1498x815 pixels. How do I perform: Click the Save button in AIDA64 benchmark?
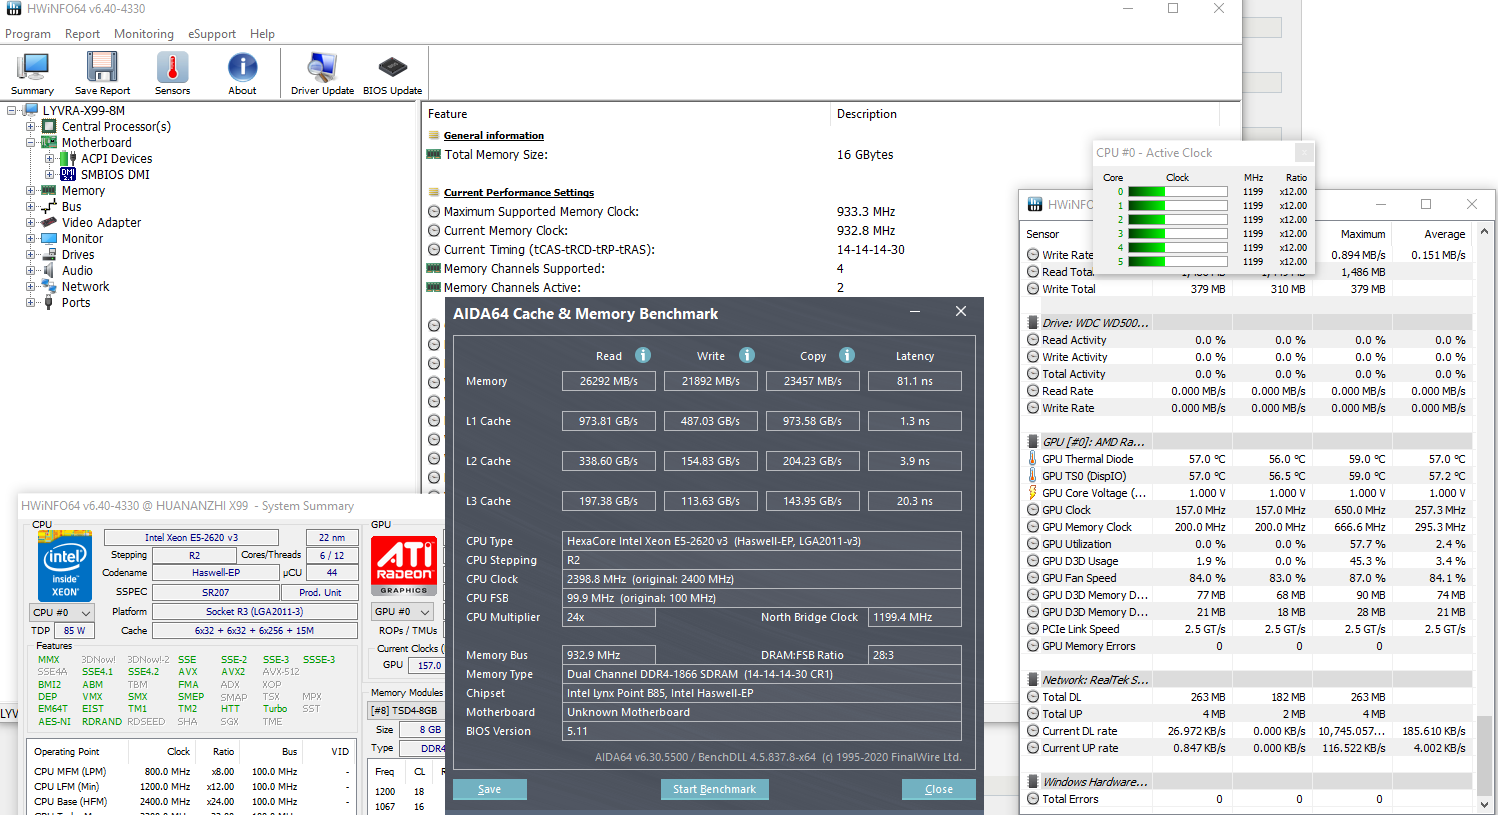click(x=490, y=789)
